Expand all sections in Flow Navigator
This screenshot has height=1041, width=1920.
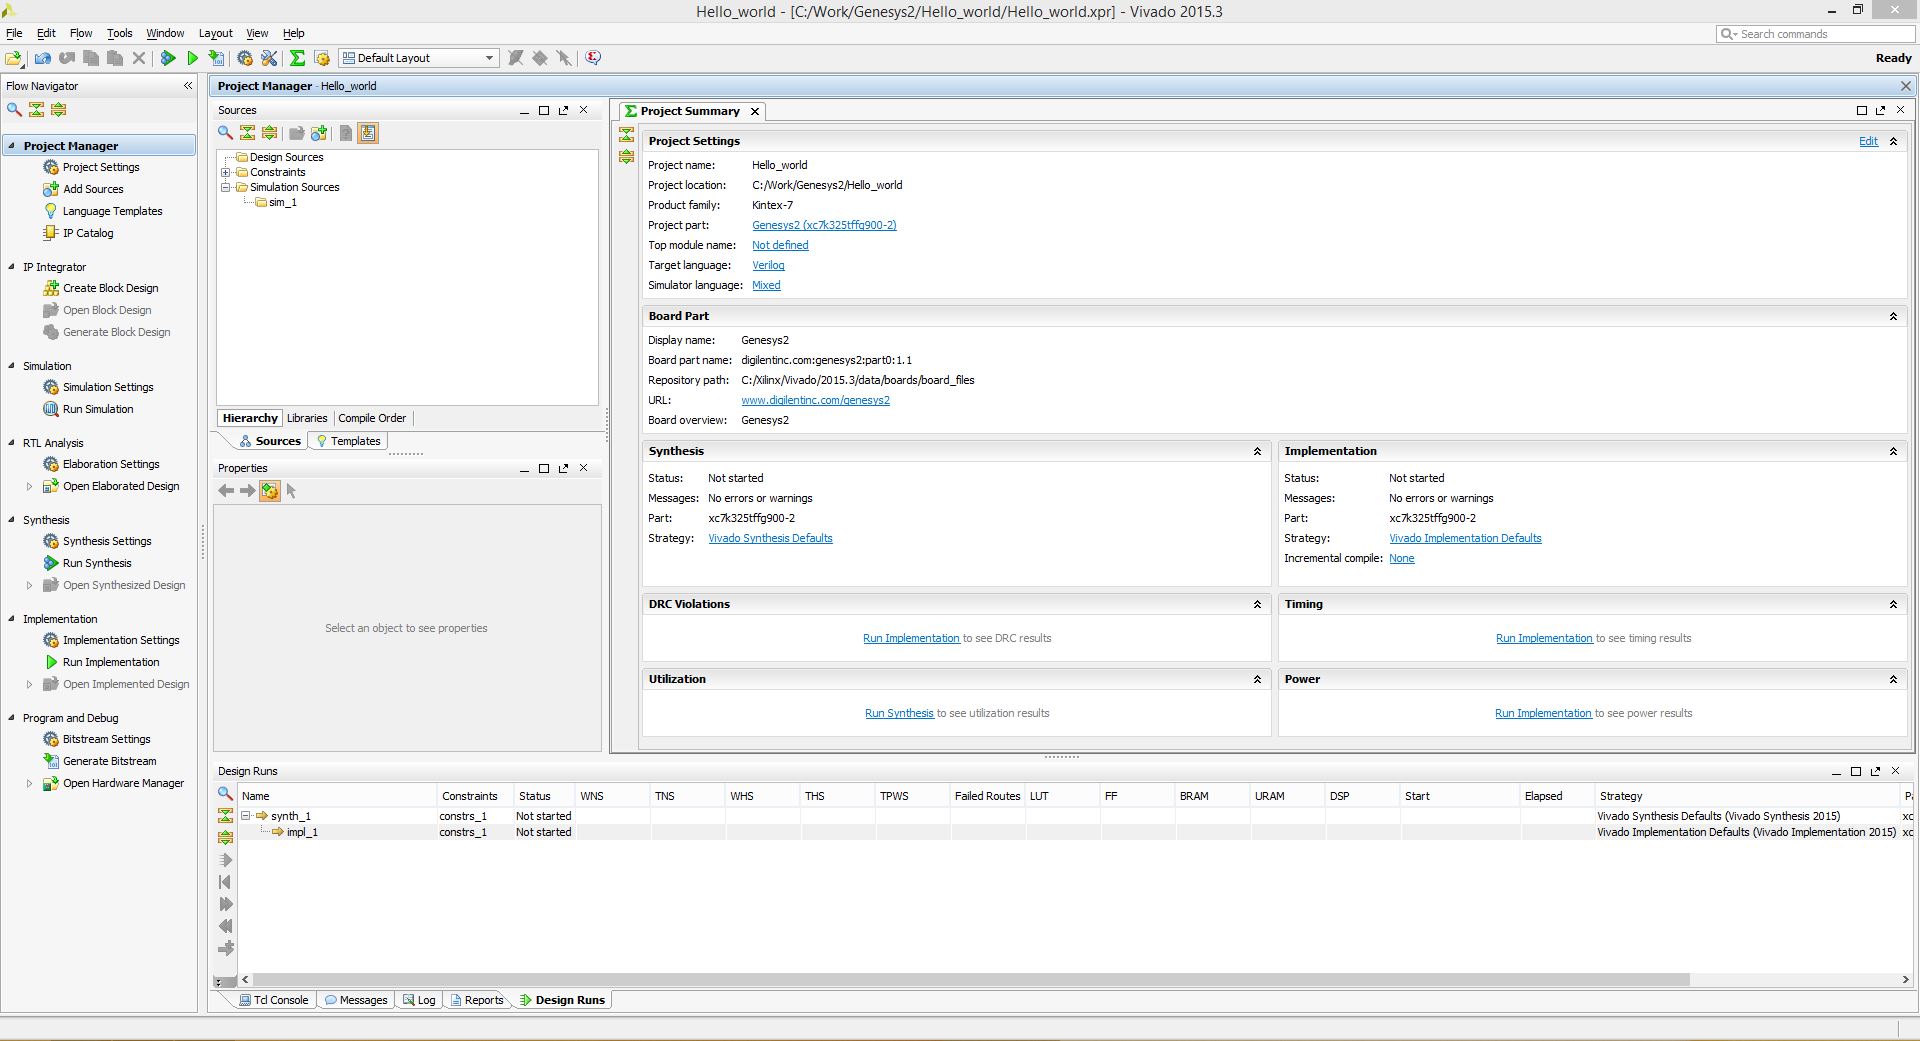(59, 110)
